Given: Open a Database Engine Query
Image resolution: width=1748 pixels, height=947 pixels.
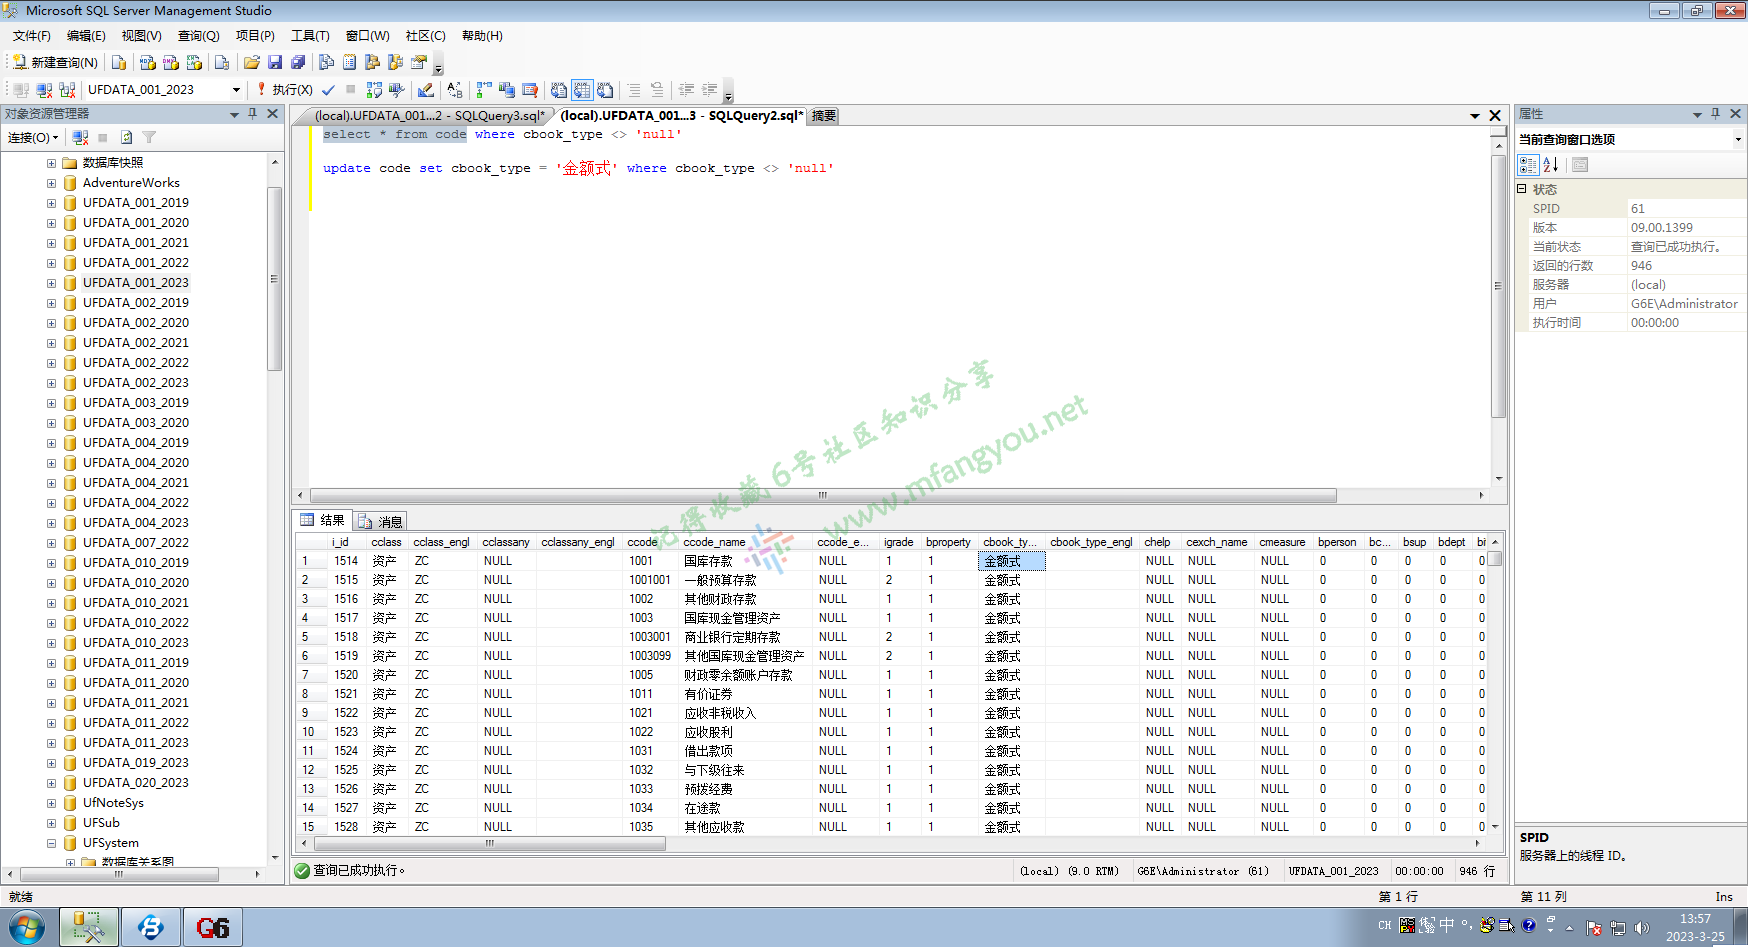Looking at the screenshot, I should (x=119, y=62).
